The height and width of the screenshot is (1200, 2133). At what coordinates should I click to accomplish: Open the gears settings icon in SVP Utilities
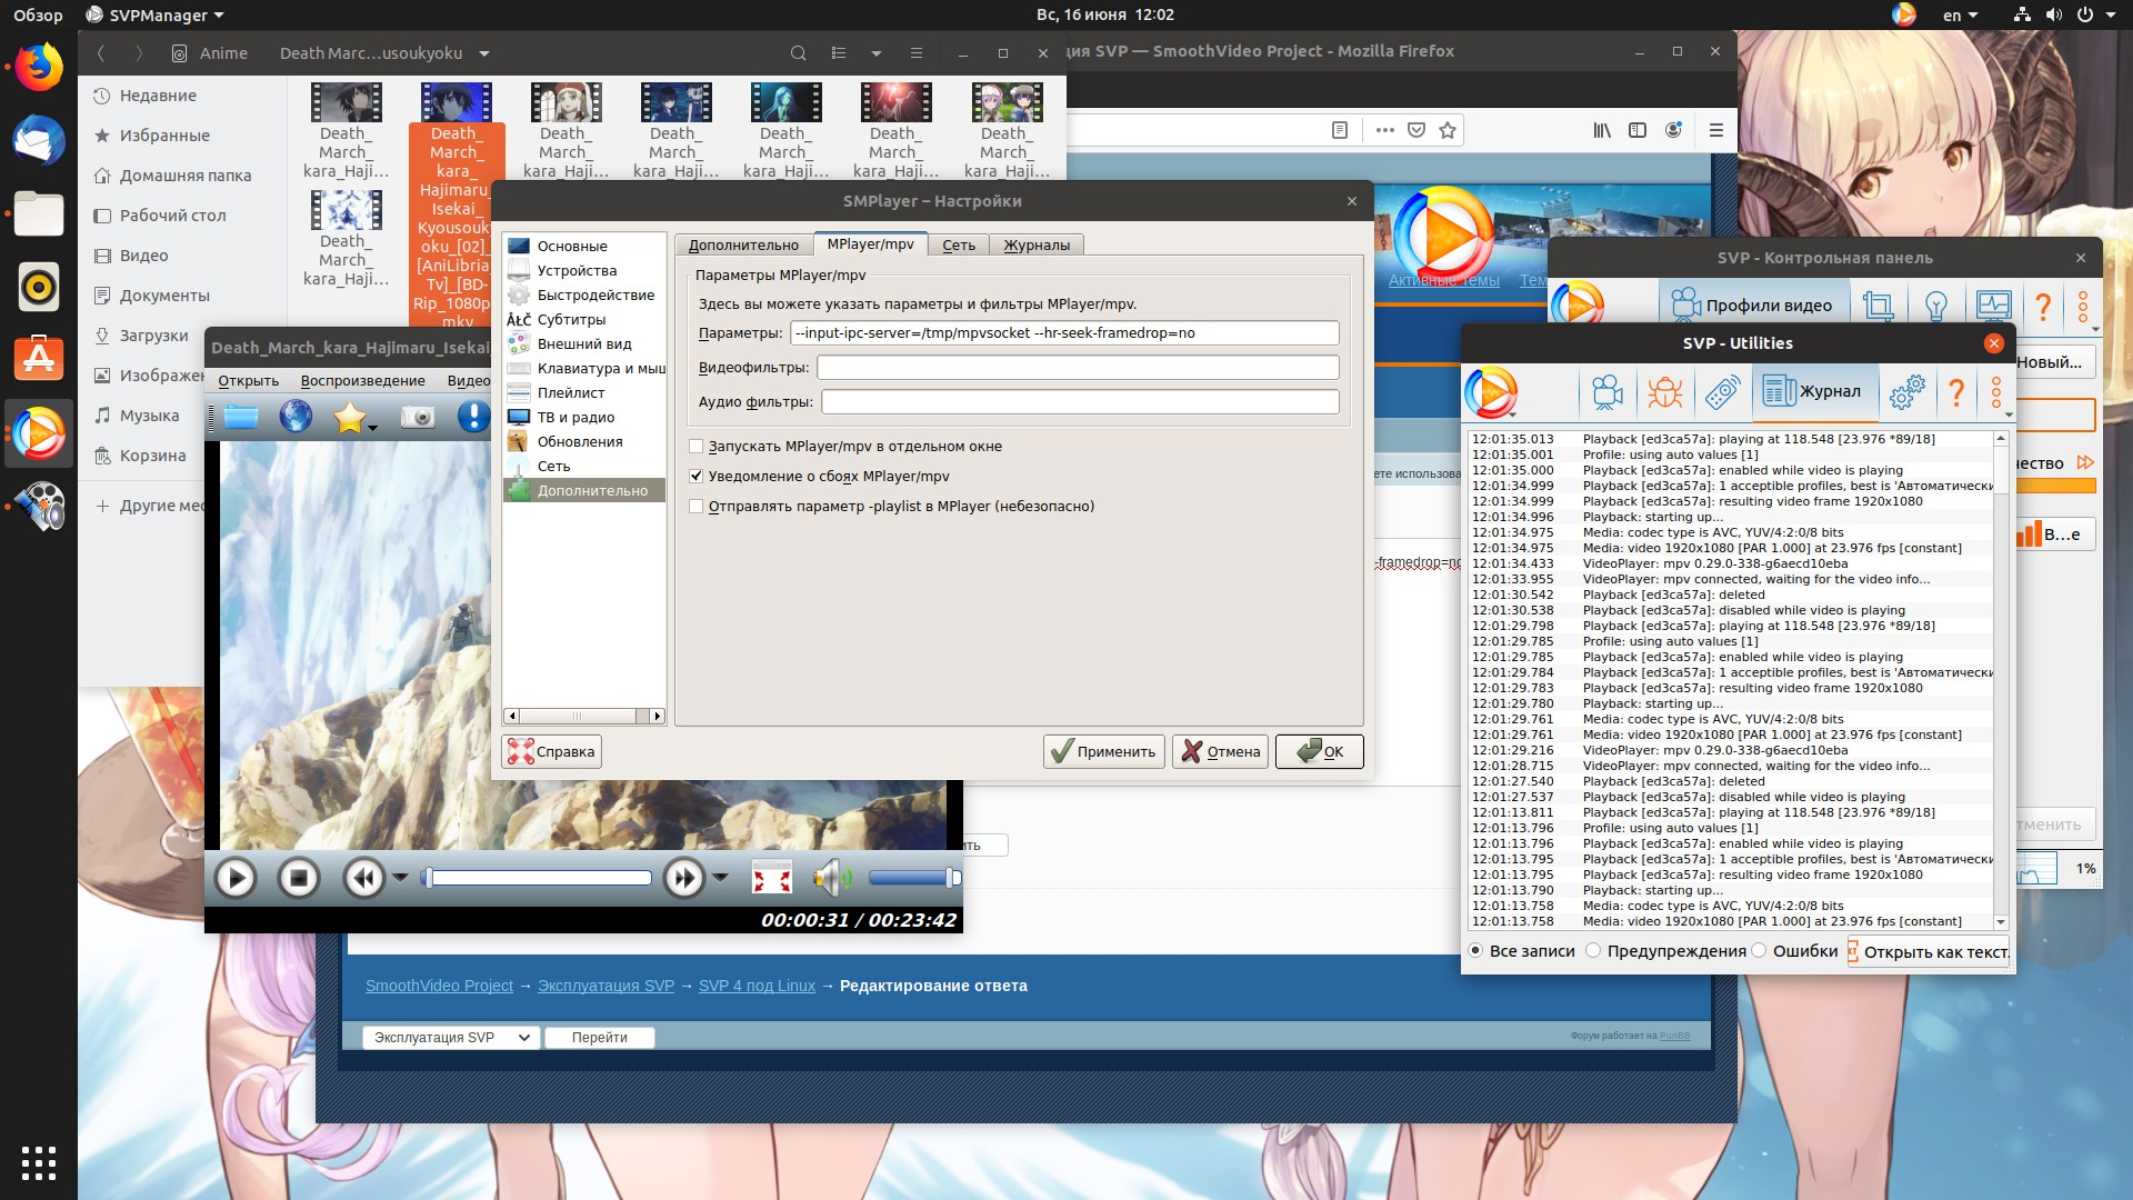click(1906, 392)
